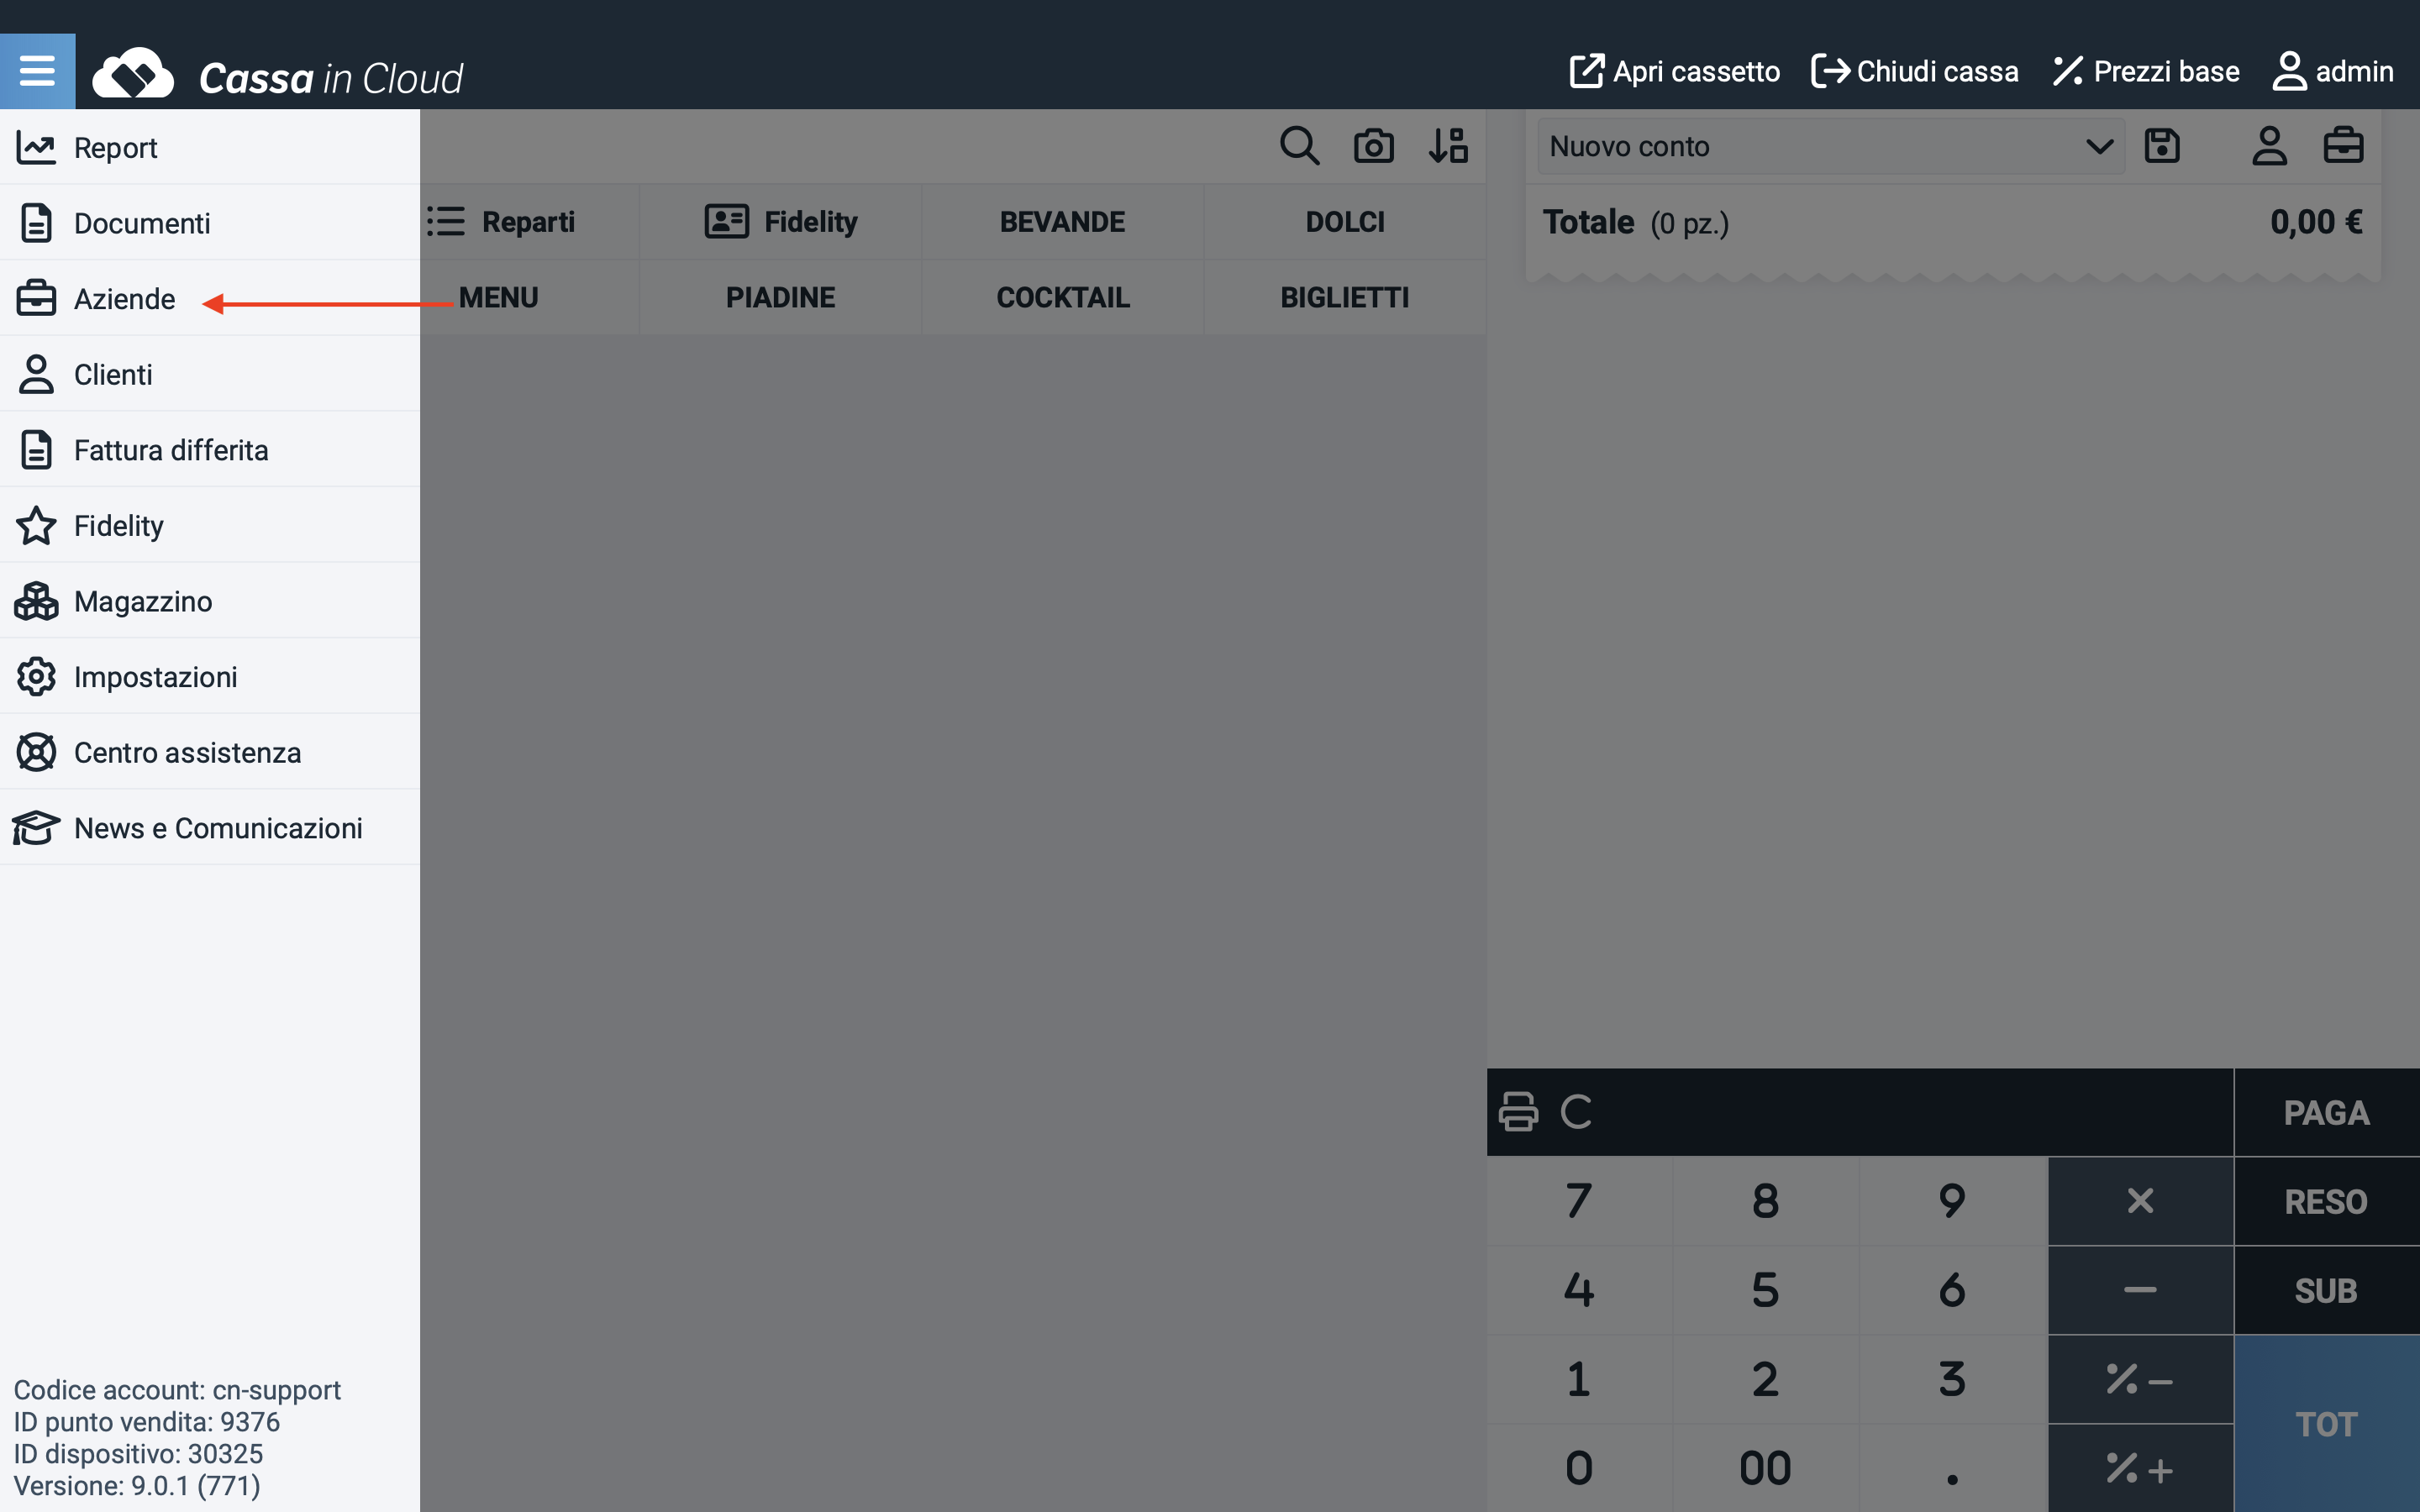Click Chiudi cassa button
The image size is (2420, 1512).
click(1914, 71)
